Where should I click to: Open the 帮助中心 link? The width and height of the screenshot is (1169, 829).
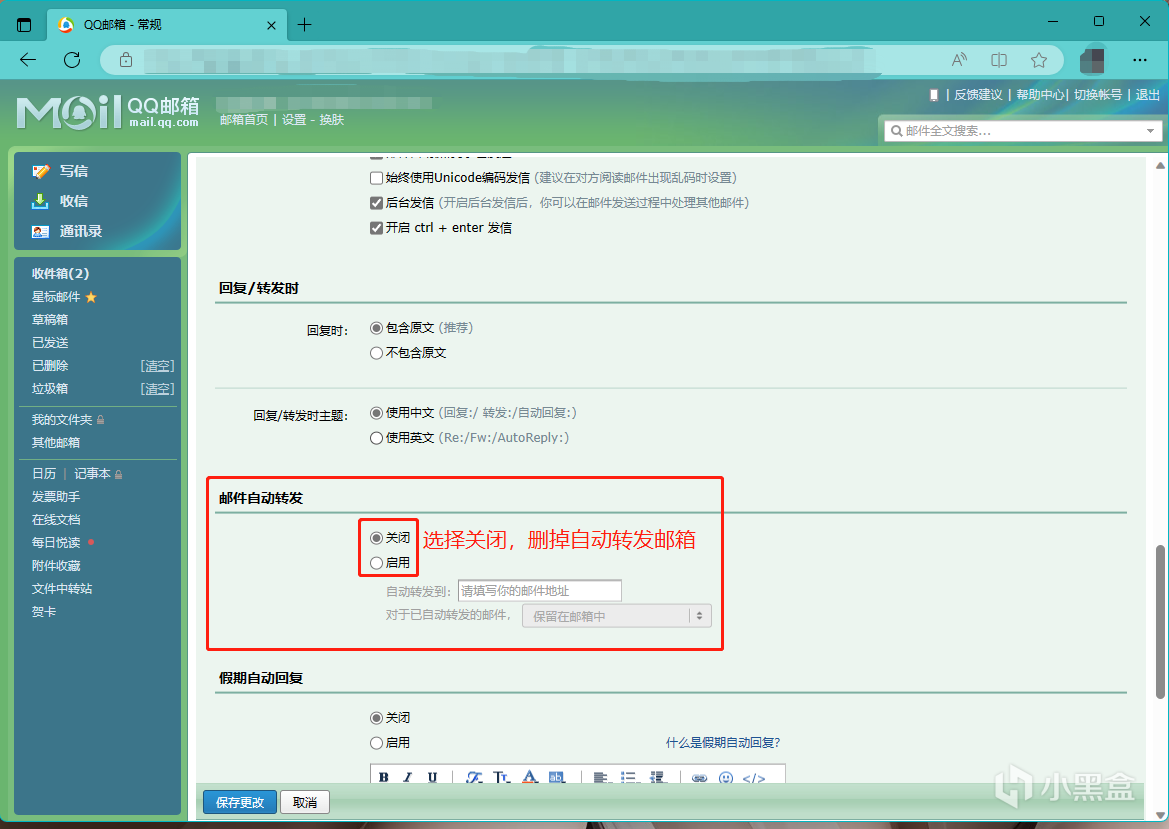(1040, 95)
